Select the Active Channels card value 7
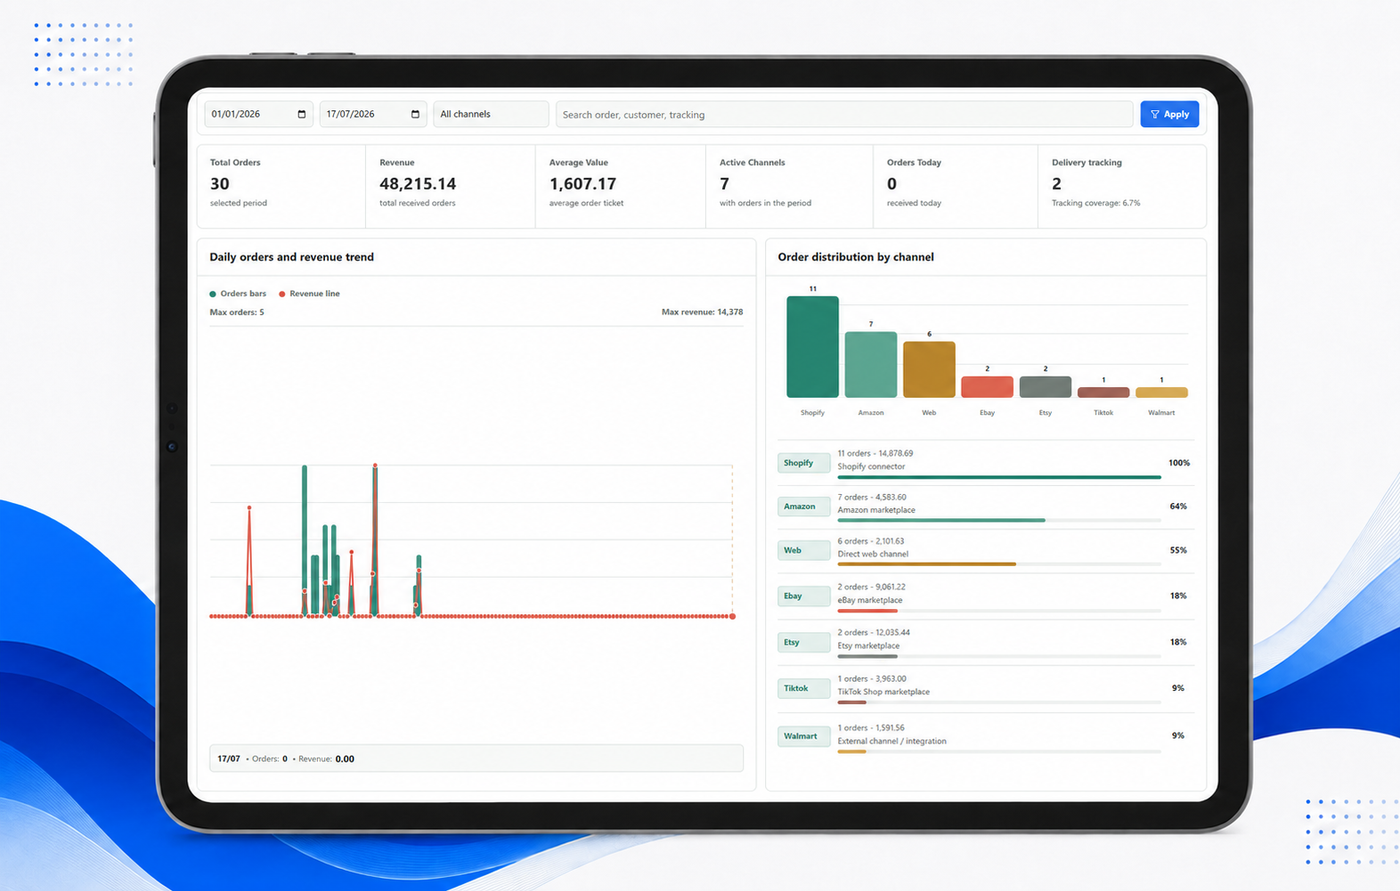This screenshot has width=1400, height=891. coord(724,184)
